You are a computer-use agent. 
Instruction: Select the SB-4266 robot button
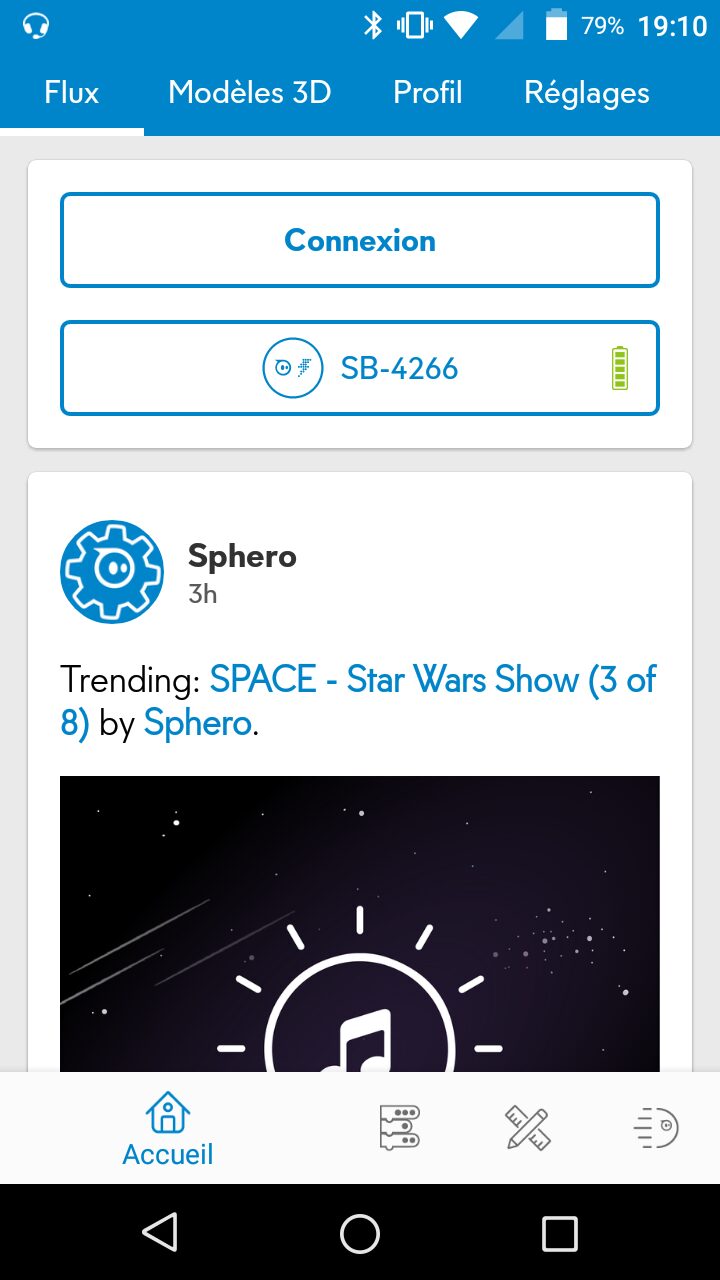click(x=400, y=368)
